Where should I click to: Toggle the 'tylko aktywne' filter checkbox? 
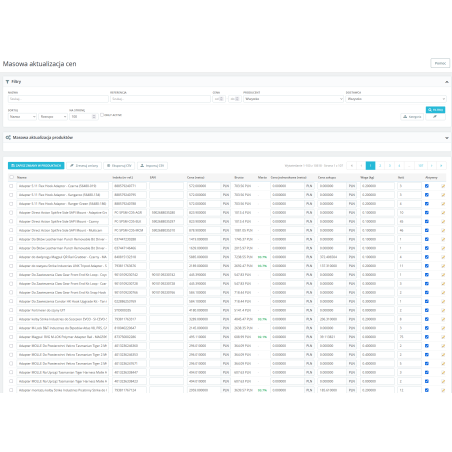click(x=102, y=115)
